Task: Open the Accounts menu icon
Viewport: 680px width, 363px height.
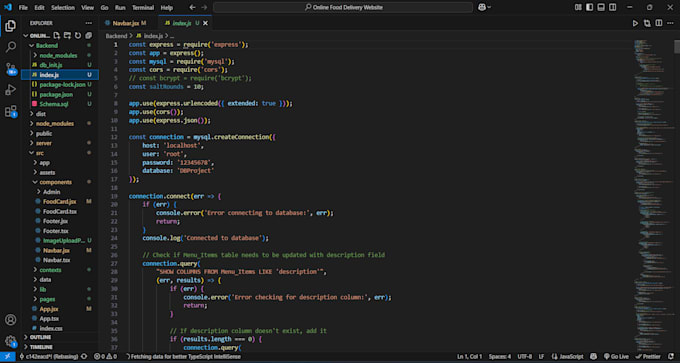Action: point(10,320)
